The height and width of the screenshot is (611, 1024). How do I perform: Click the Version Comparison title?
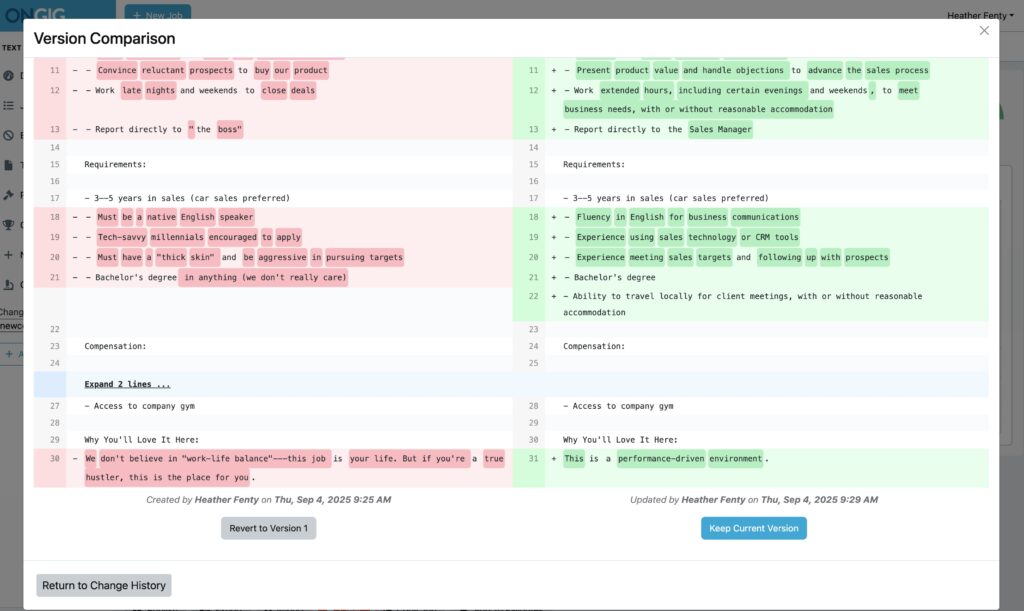coord(104,39)
